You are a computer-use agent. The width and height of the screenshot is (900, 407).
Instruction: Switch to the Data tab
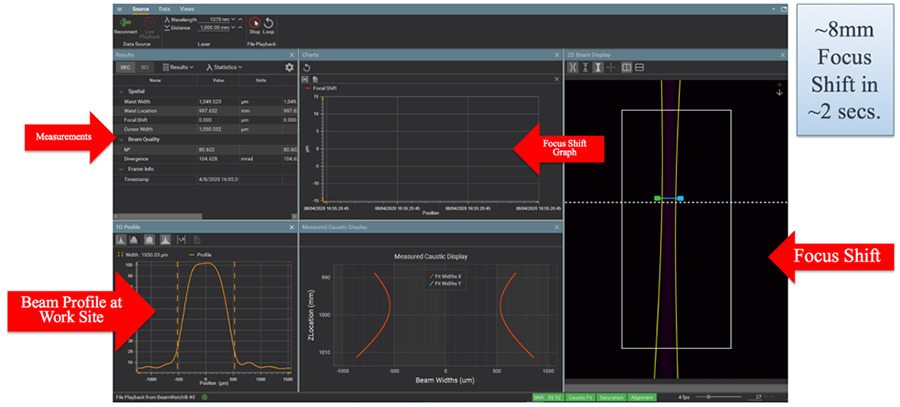click(165, 8)
